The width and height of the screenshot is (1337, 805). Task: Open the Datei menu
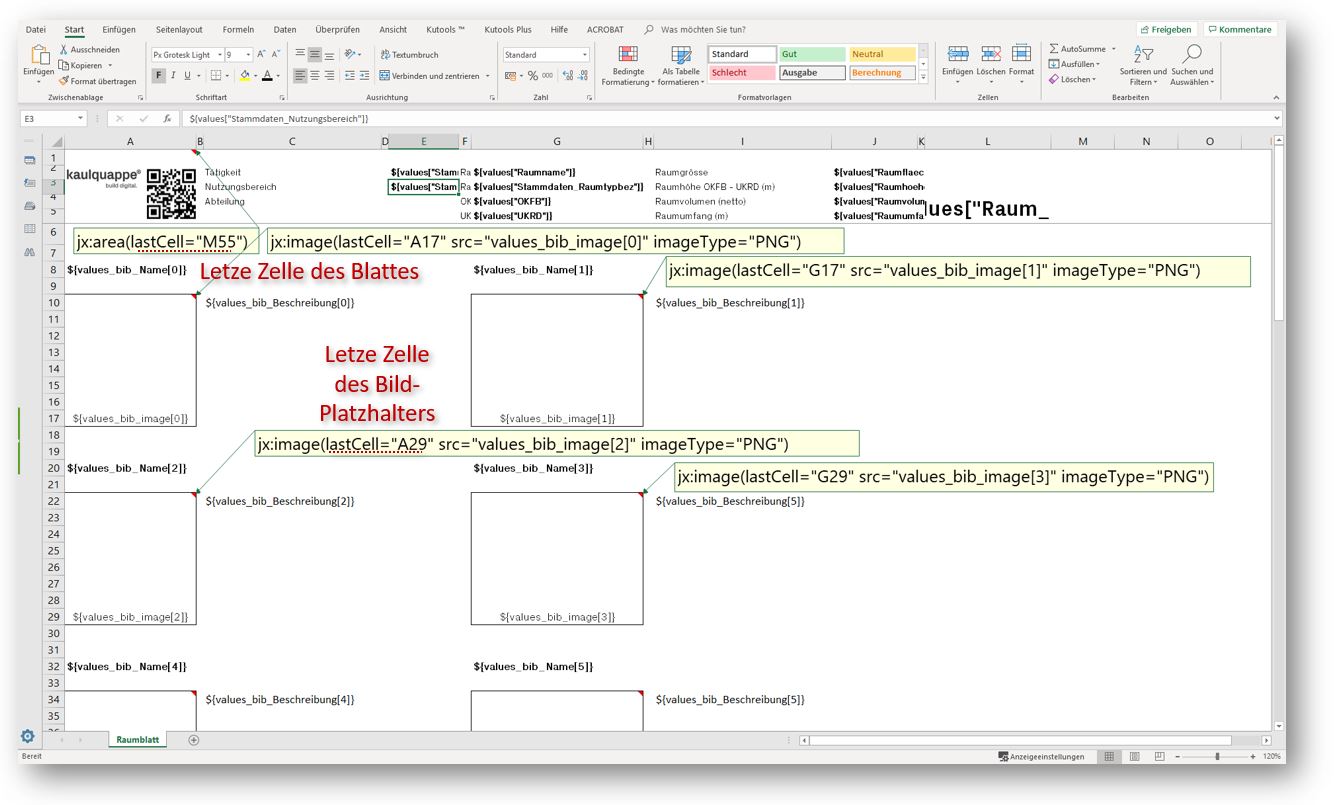pos(37,30)
